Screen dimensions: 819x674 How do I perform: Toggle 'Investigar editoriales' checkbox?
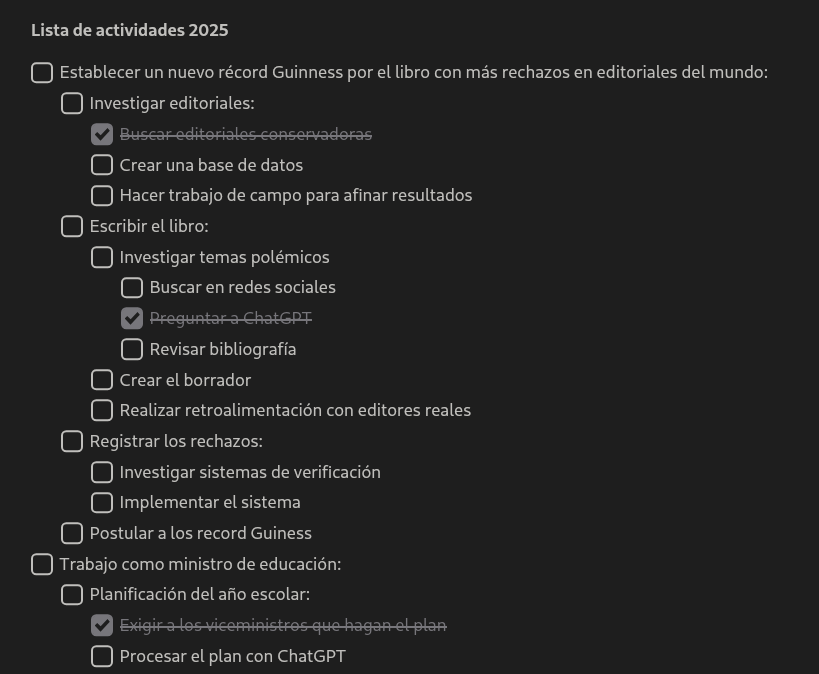point(72,103)
